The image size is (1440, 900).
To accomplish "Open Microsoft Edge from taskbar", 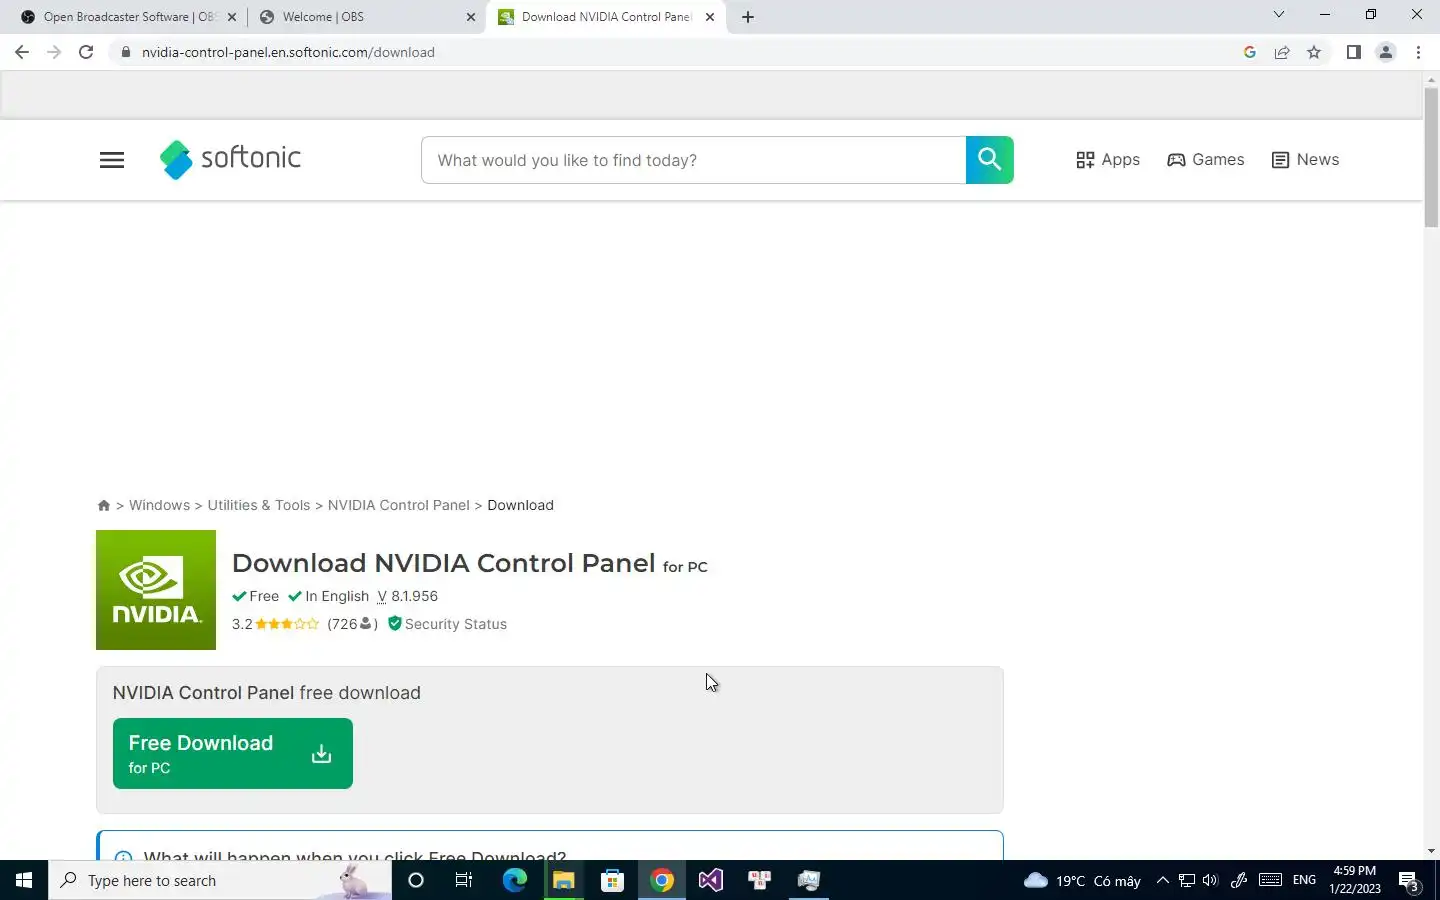I will tap(514, 880).
